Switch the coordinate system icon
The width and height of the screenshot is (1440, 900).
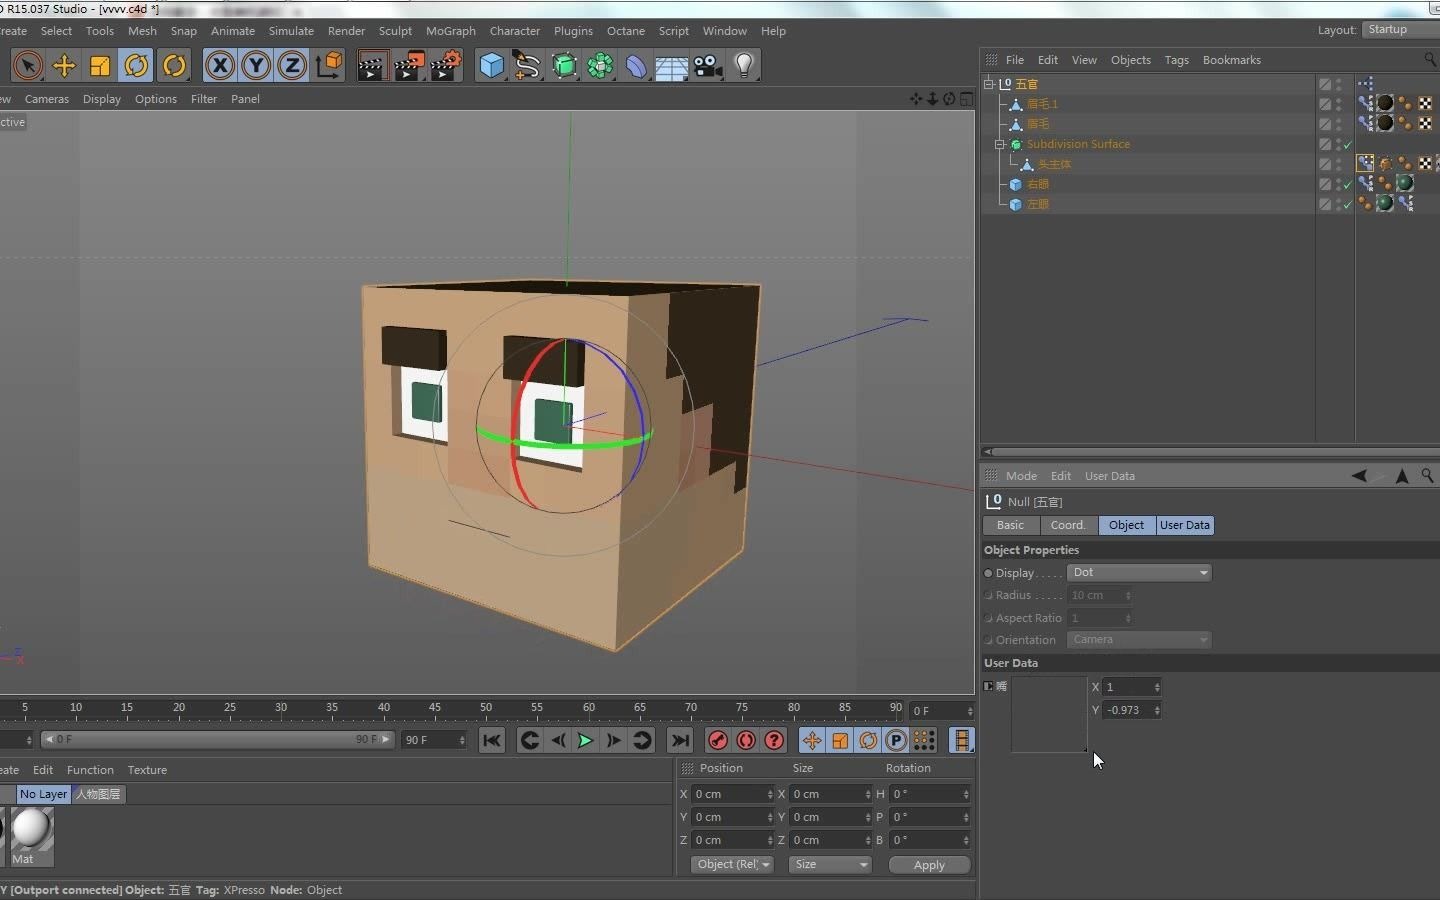(x=329, y=66)
